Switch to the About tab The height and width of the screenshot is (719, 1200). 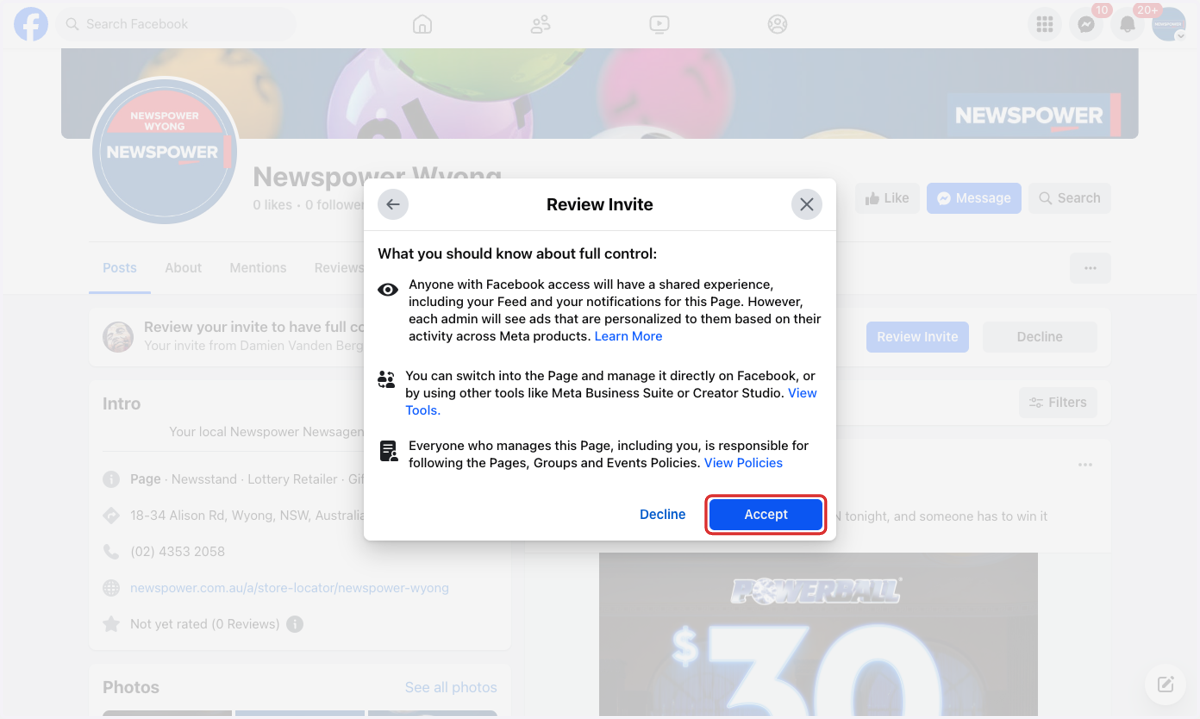[183, 268]
